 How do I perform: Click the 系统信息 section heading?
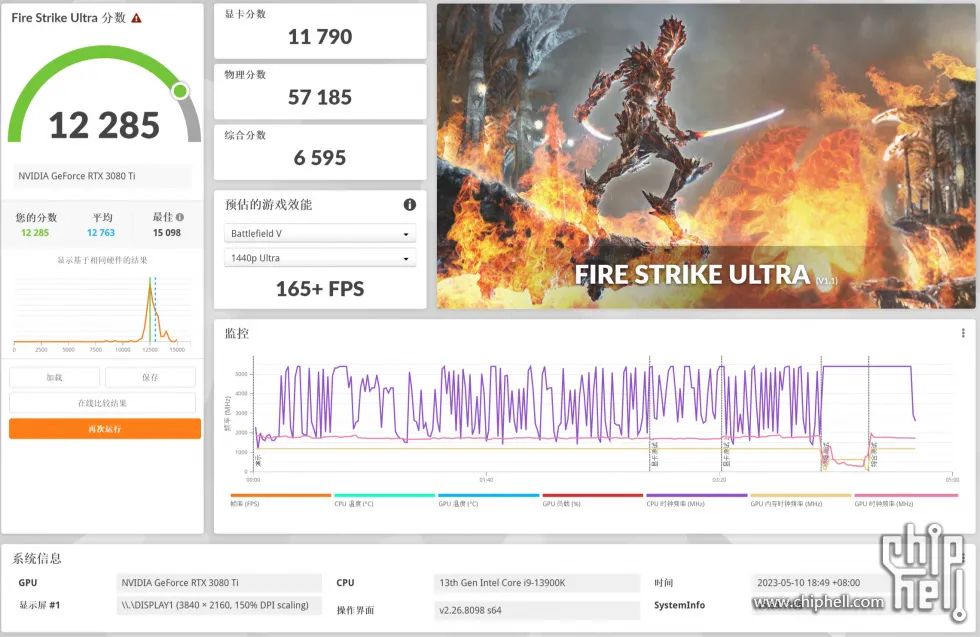(x=37, y=558)
